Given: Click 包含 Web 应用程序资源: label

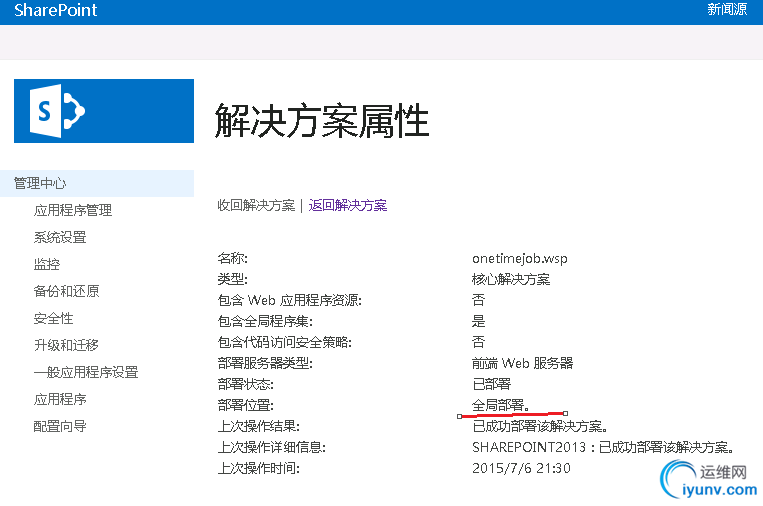Looking at the screenshot, I should coord(290,300).
